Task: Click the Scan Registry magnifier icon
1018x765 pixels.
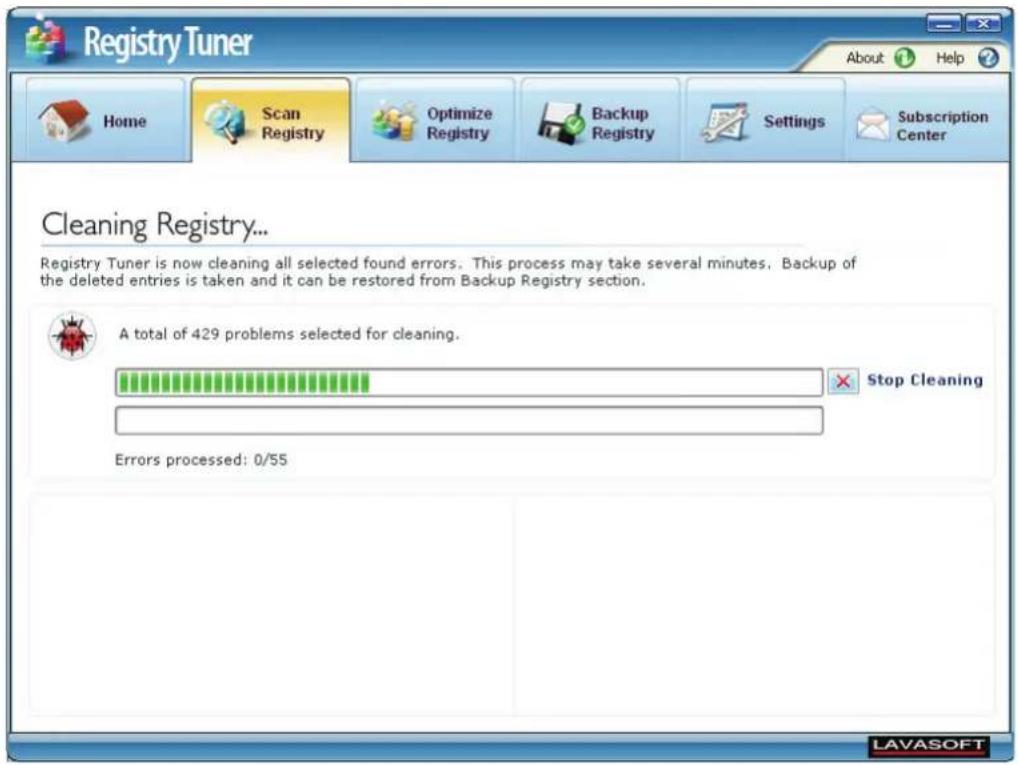Action: point(225,121)
